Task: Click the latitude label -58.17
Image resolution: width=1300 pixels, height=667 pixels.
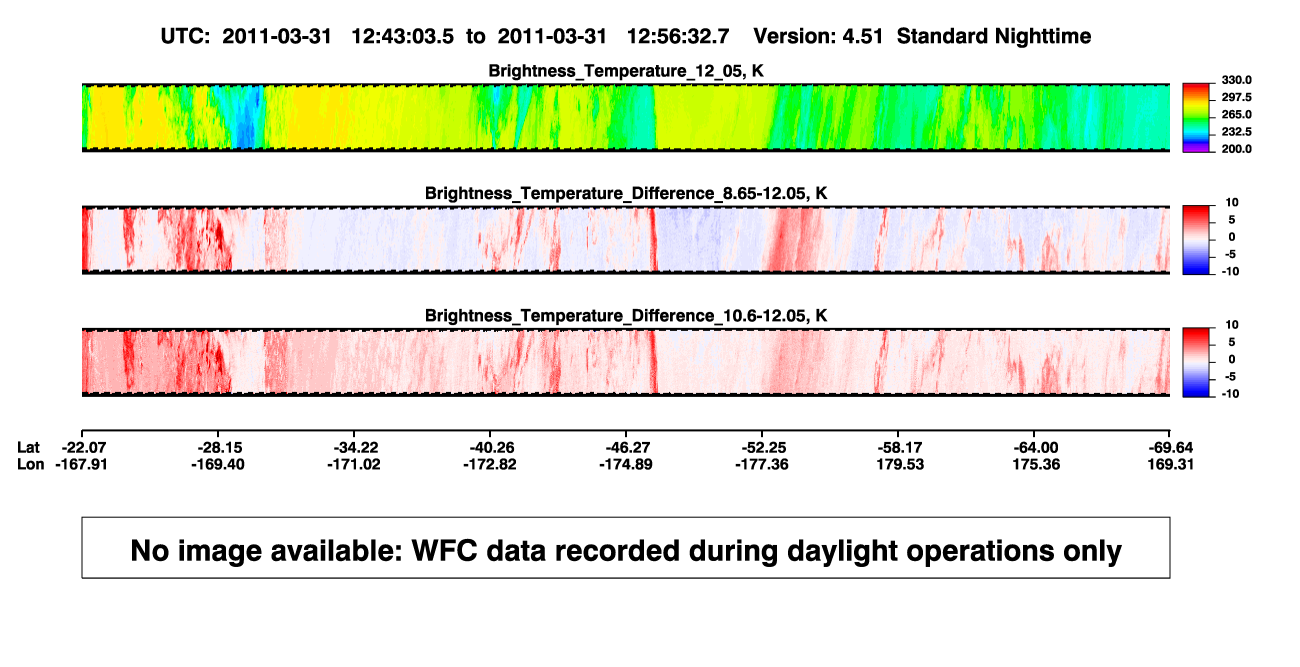Action: (901, 447)
